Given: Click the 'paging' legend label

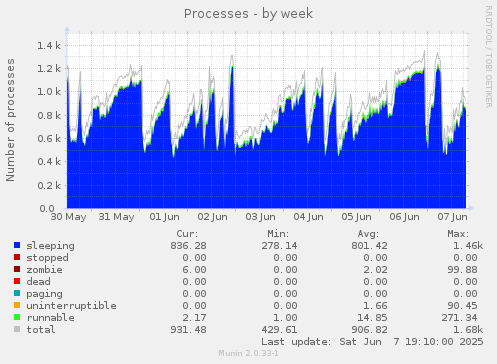Looking at the screenshot, I should point(45,294).
